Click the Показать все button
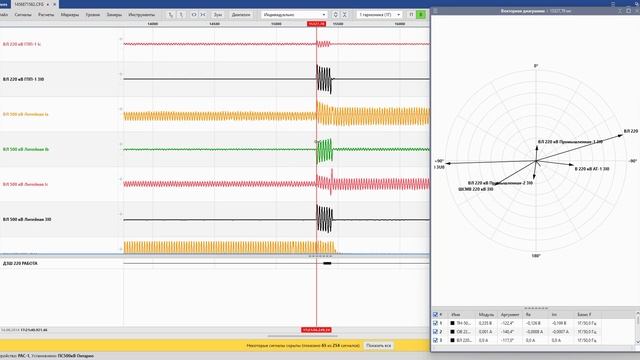 click(x=378, y=346)
